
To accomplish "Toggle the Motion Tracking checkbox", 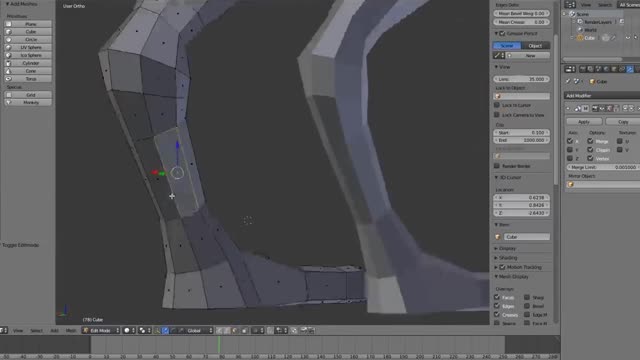I will 502,267.
